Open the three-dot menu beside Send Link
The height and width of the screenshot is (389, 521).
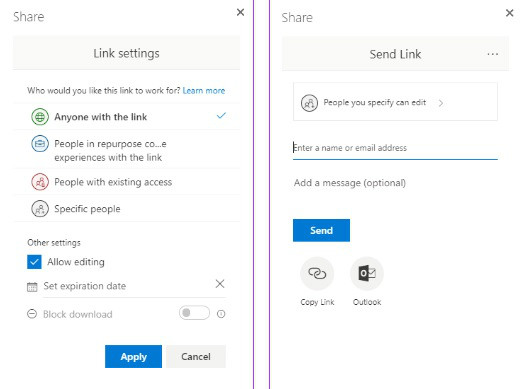click(493, 54)
